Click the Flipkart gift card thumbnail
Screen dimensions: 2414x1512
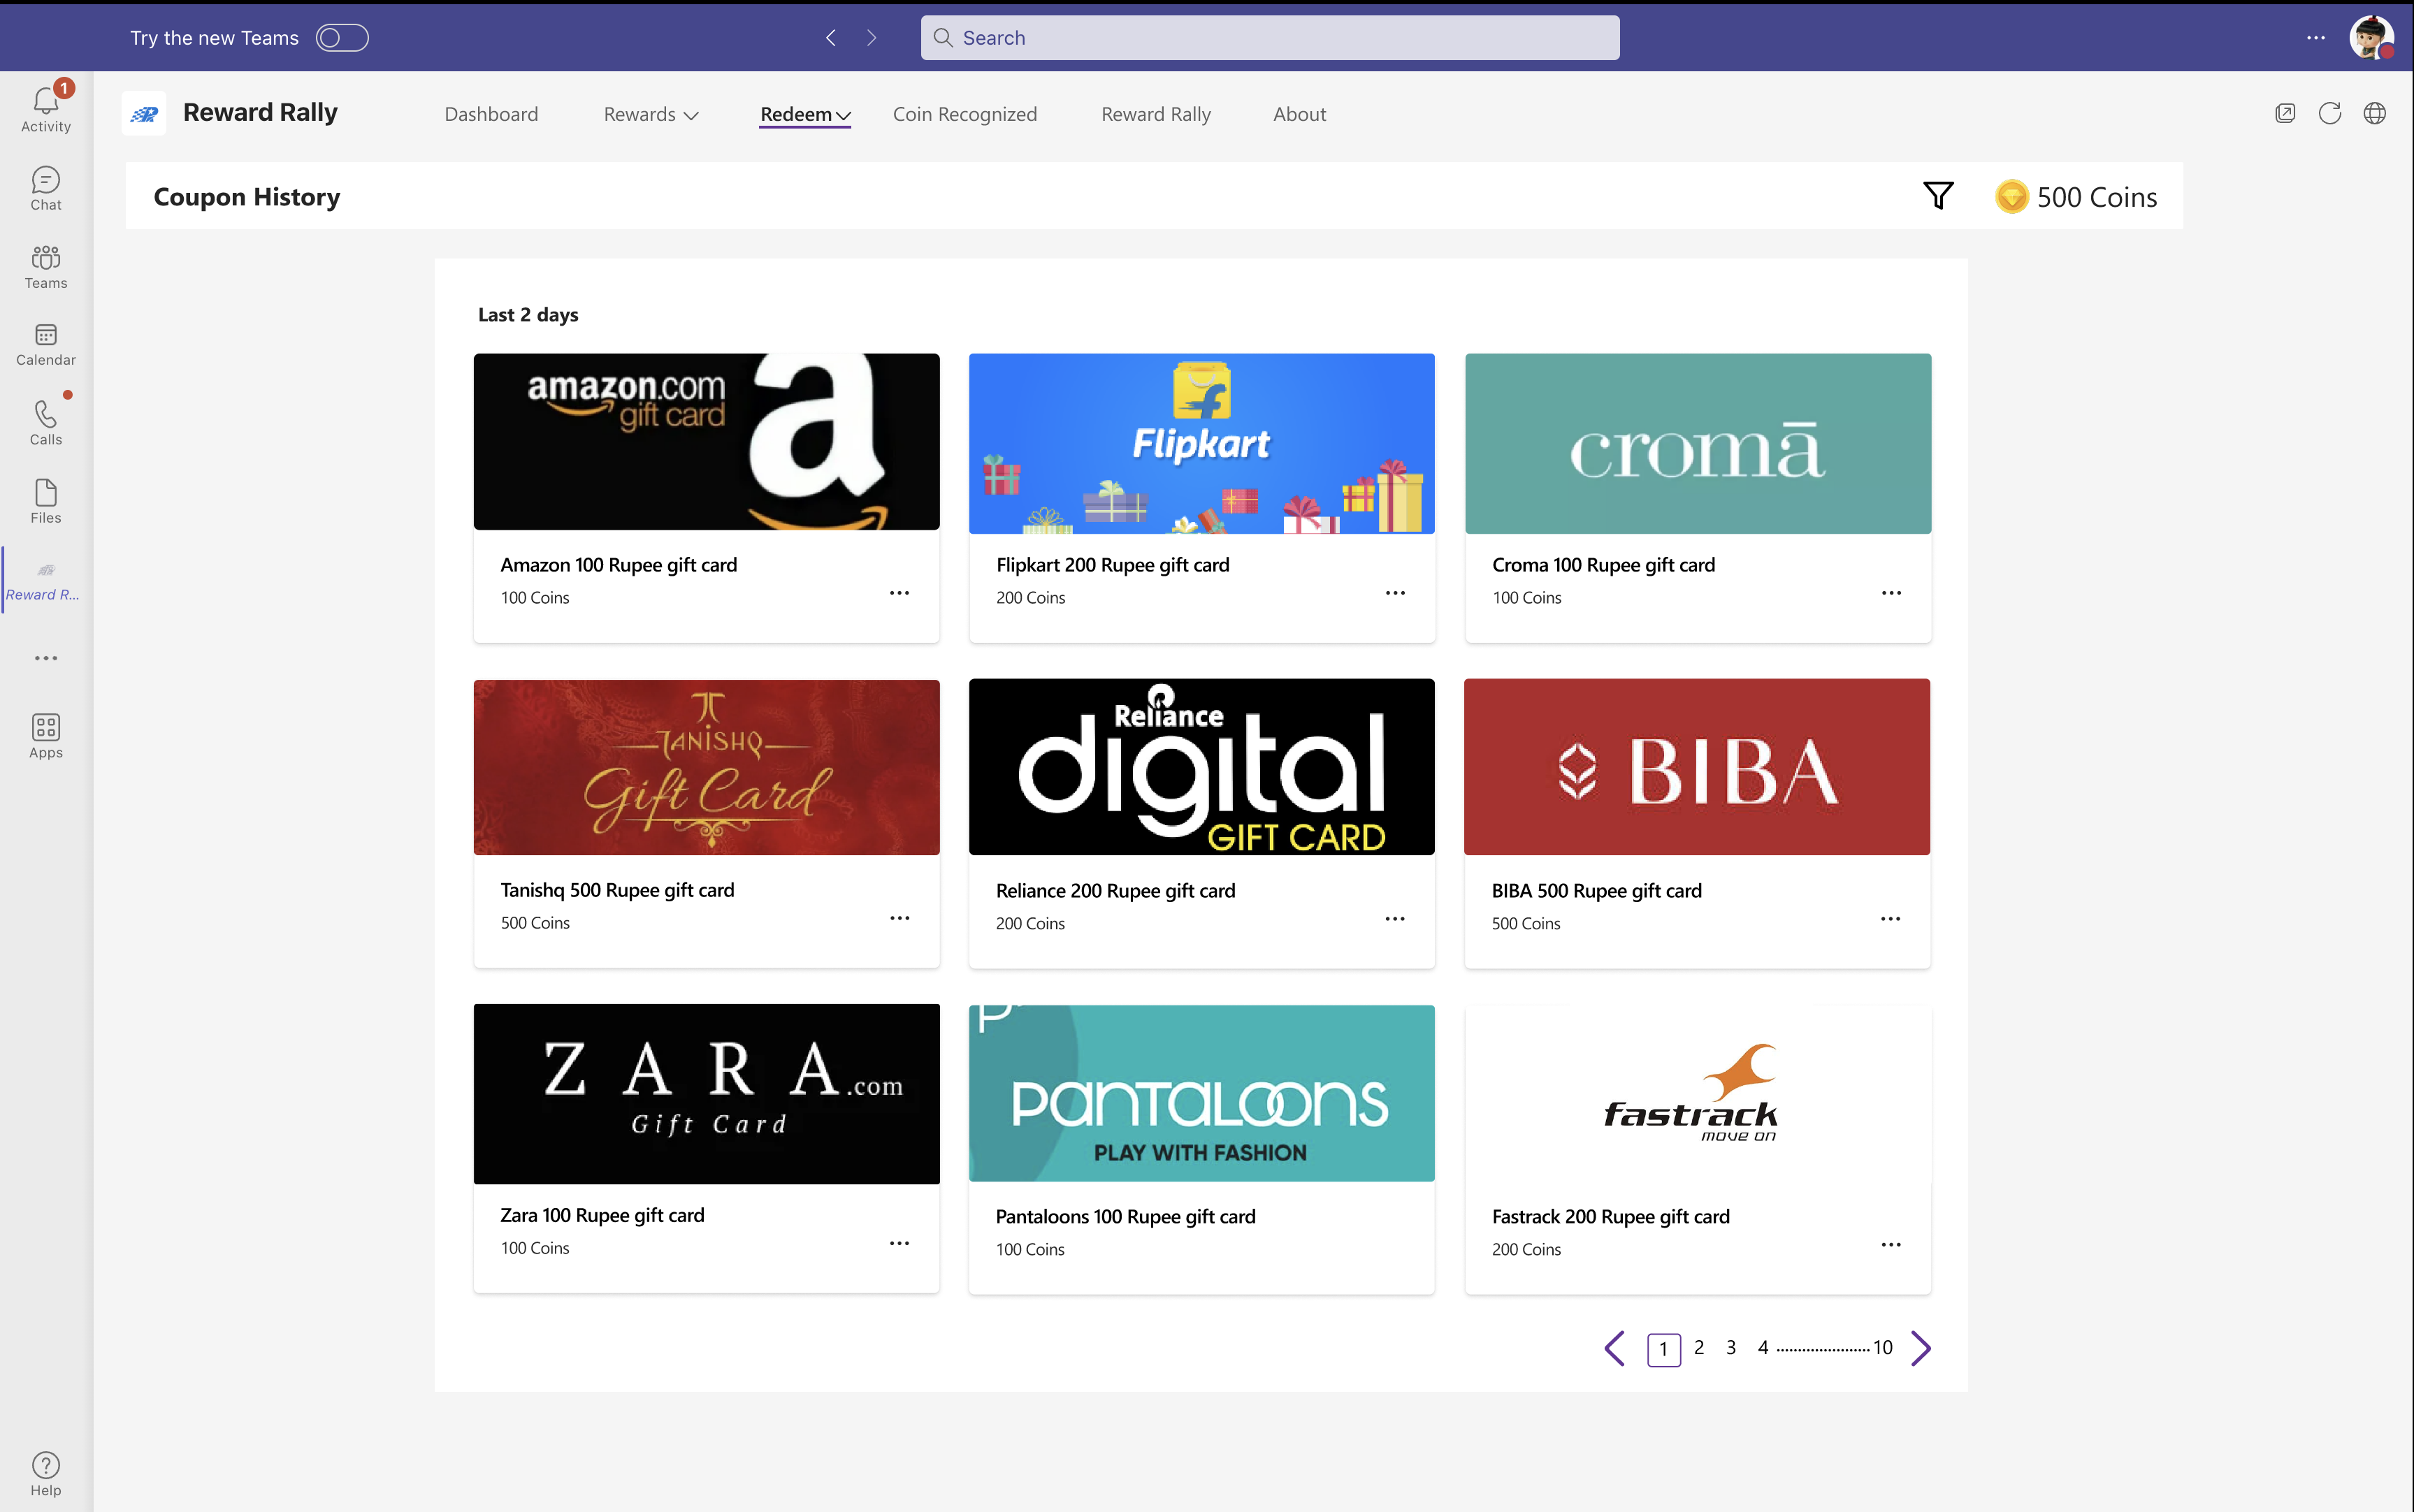[x=1201, y=443]
